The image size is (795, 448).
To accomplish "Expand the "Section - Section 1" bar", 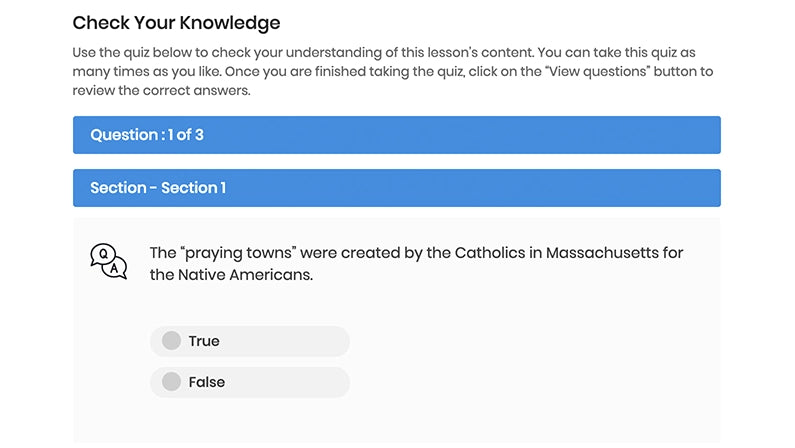I will click(x=396, y=188).
